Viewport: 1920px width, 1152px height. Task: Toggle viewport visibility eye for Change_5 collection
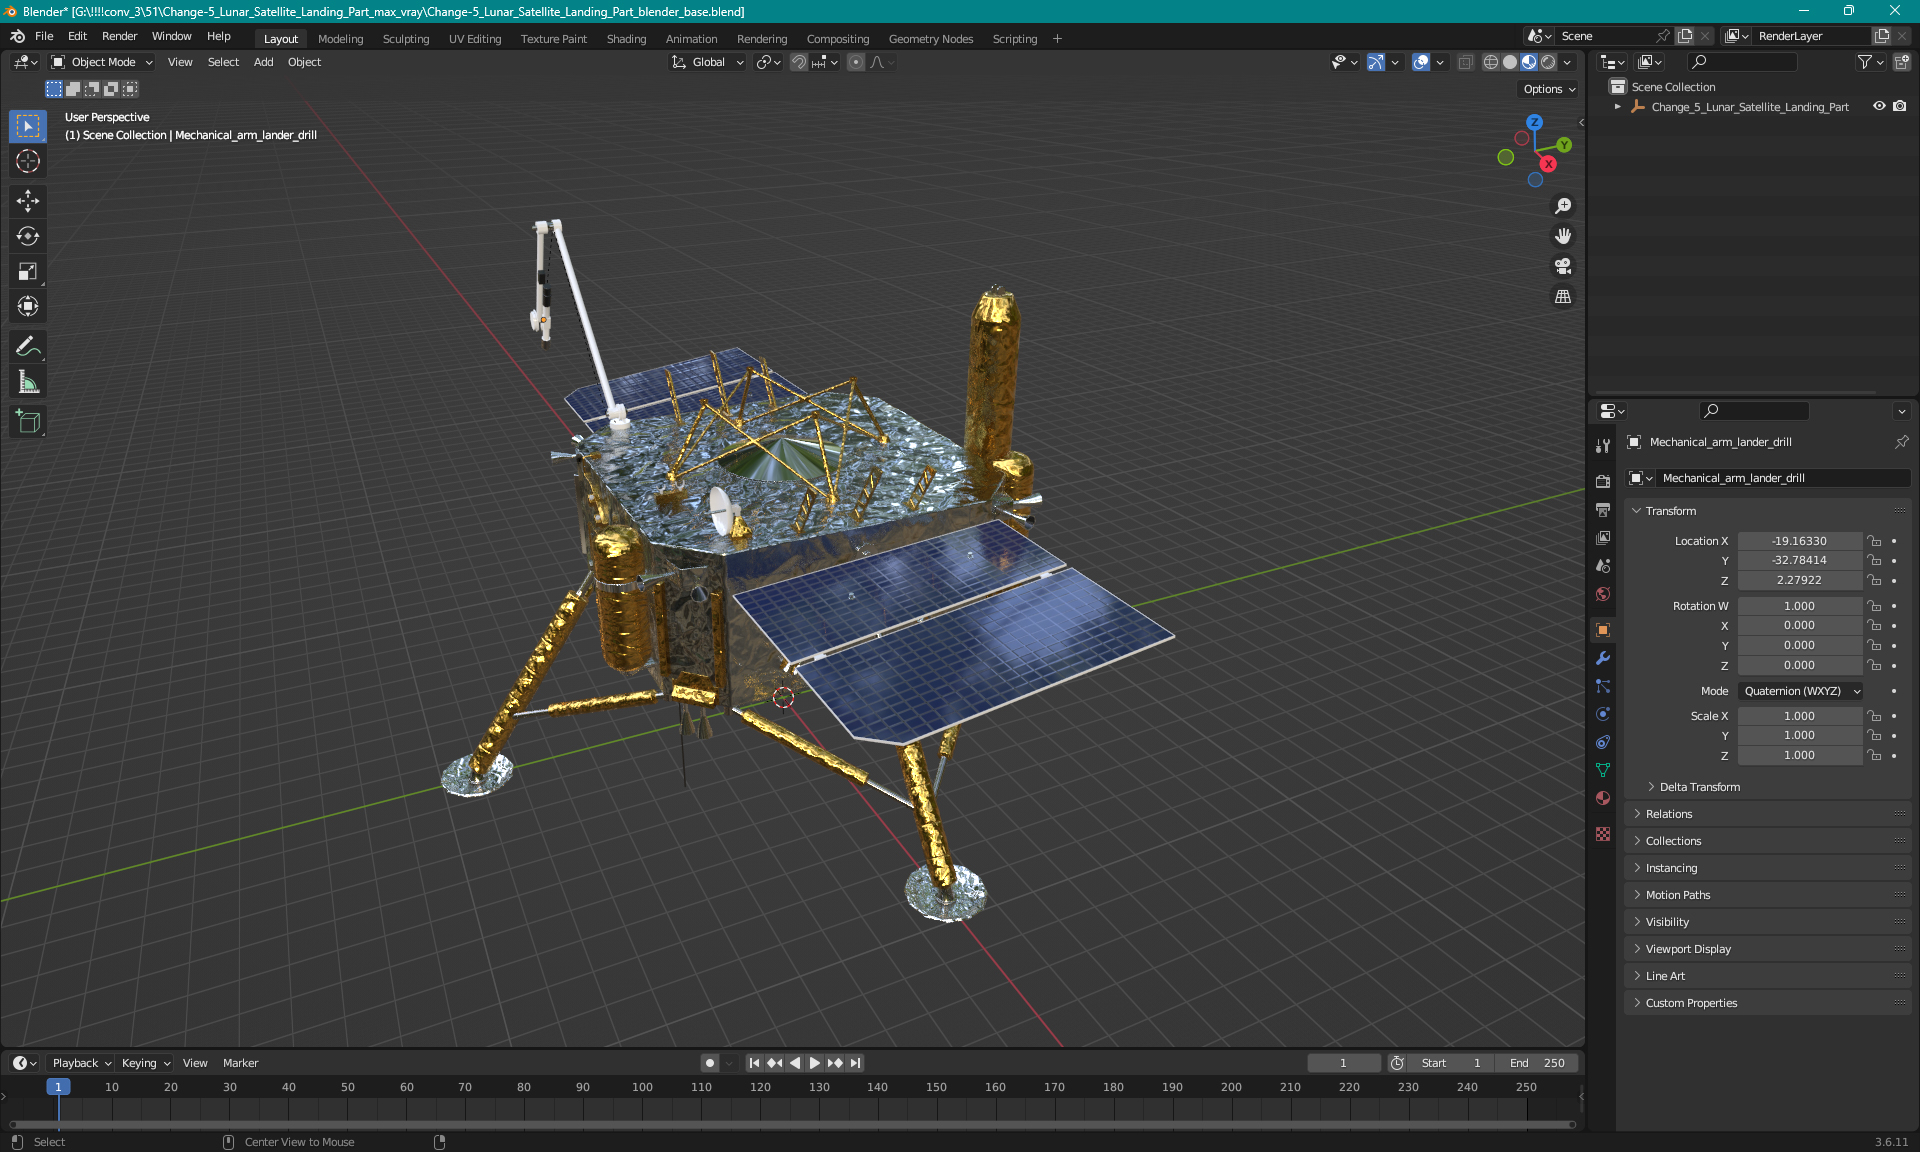[x=1879, y=106]
